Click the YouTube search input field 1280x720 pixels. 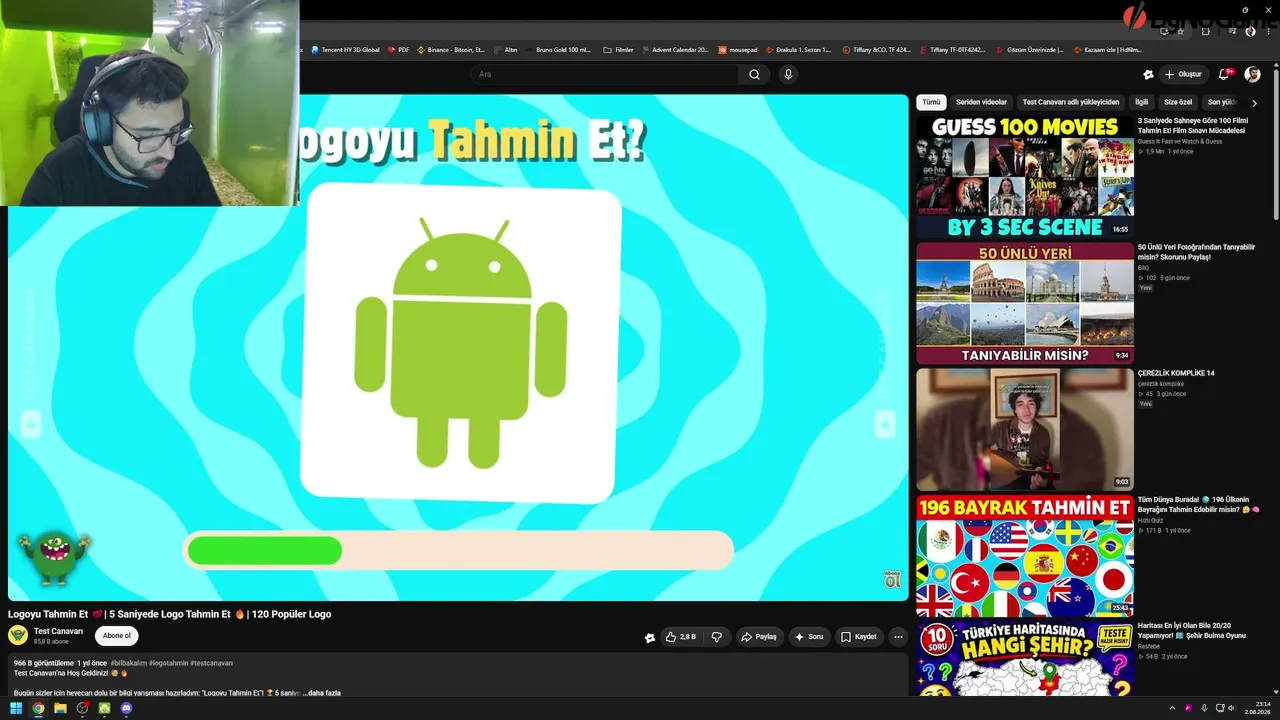tap(605, 74)
